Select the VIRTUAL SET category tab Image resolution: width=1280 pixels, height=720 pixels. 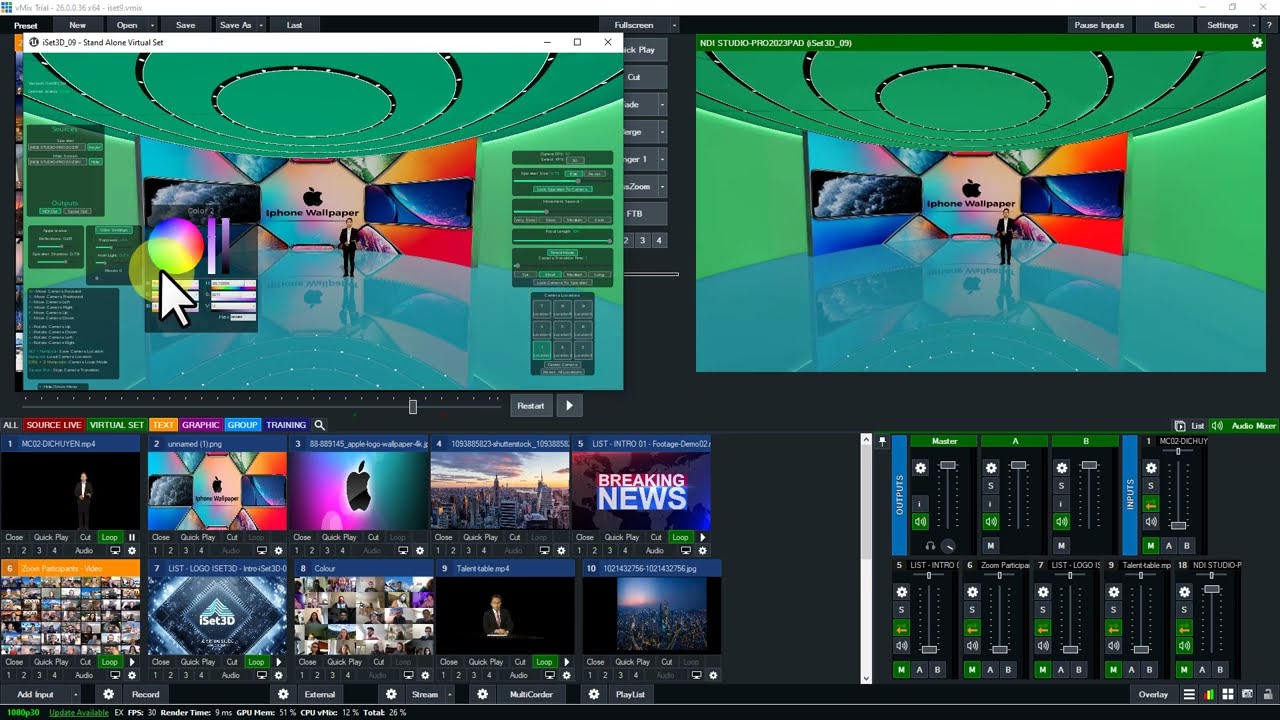tap(117, 425)
